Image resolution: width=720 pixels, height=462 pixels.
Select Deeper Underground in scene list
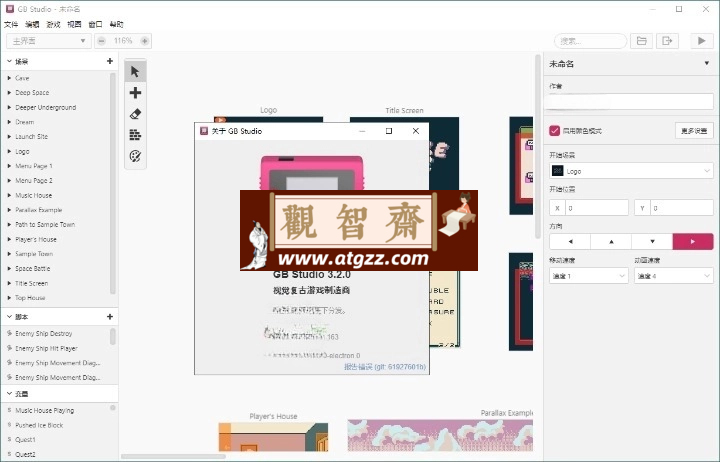pyautogui.click(x=46, y=107)
